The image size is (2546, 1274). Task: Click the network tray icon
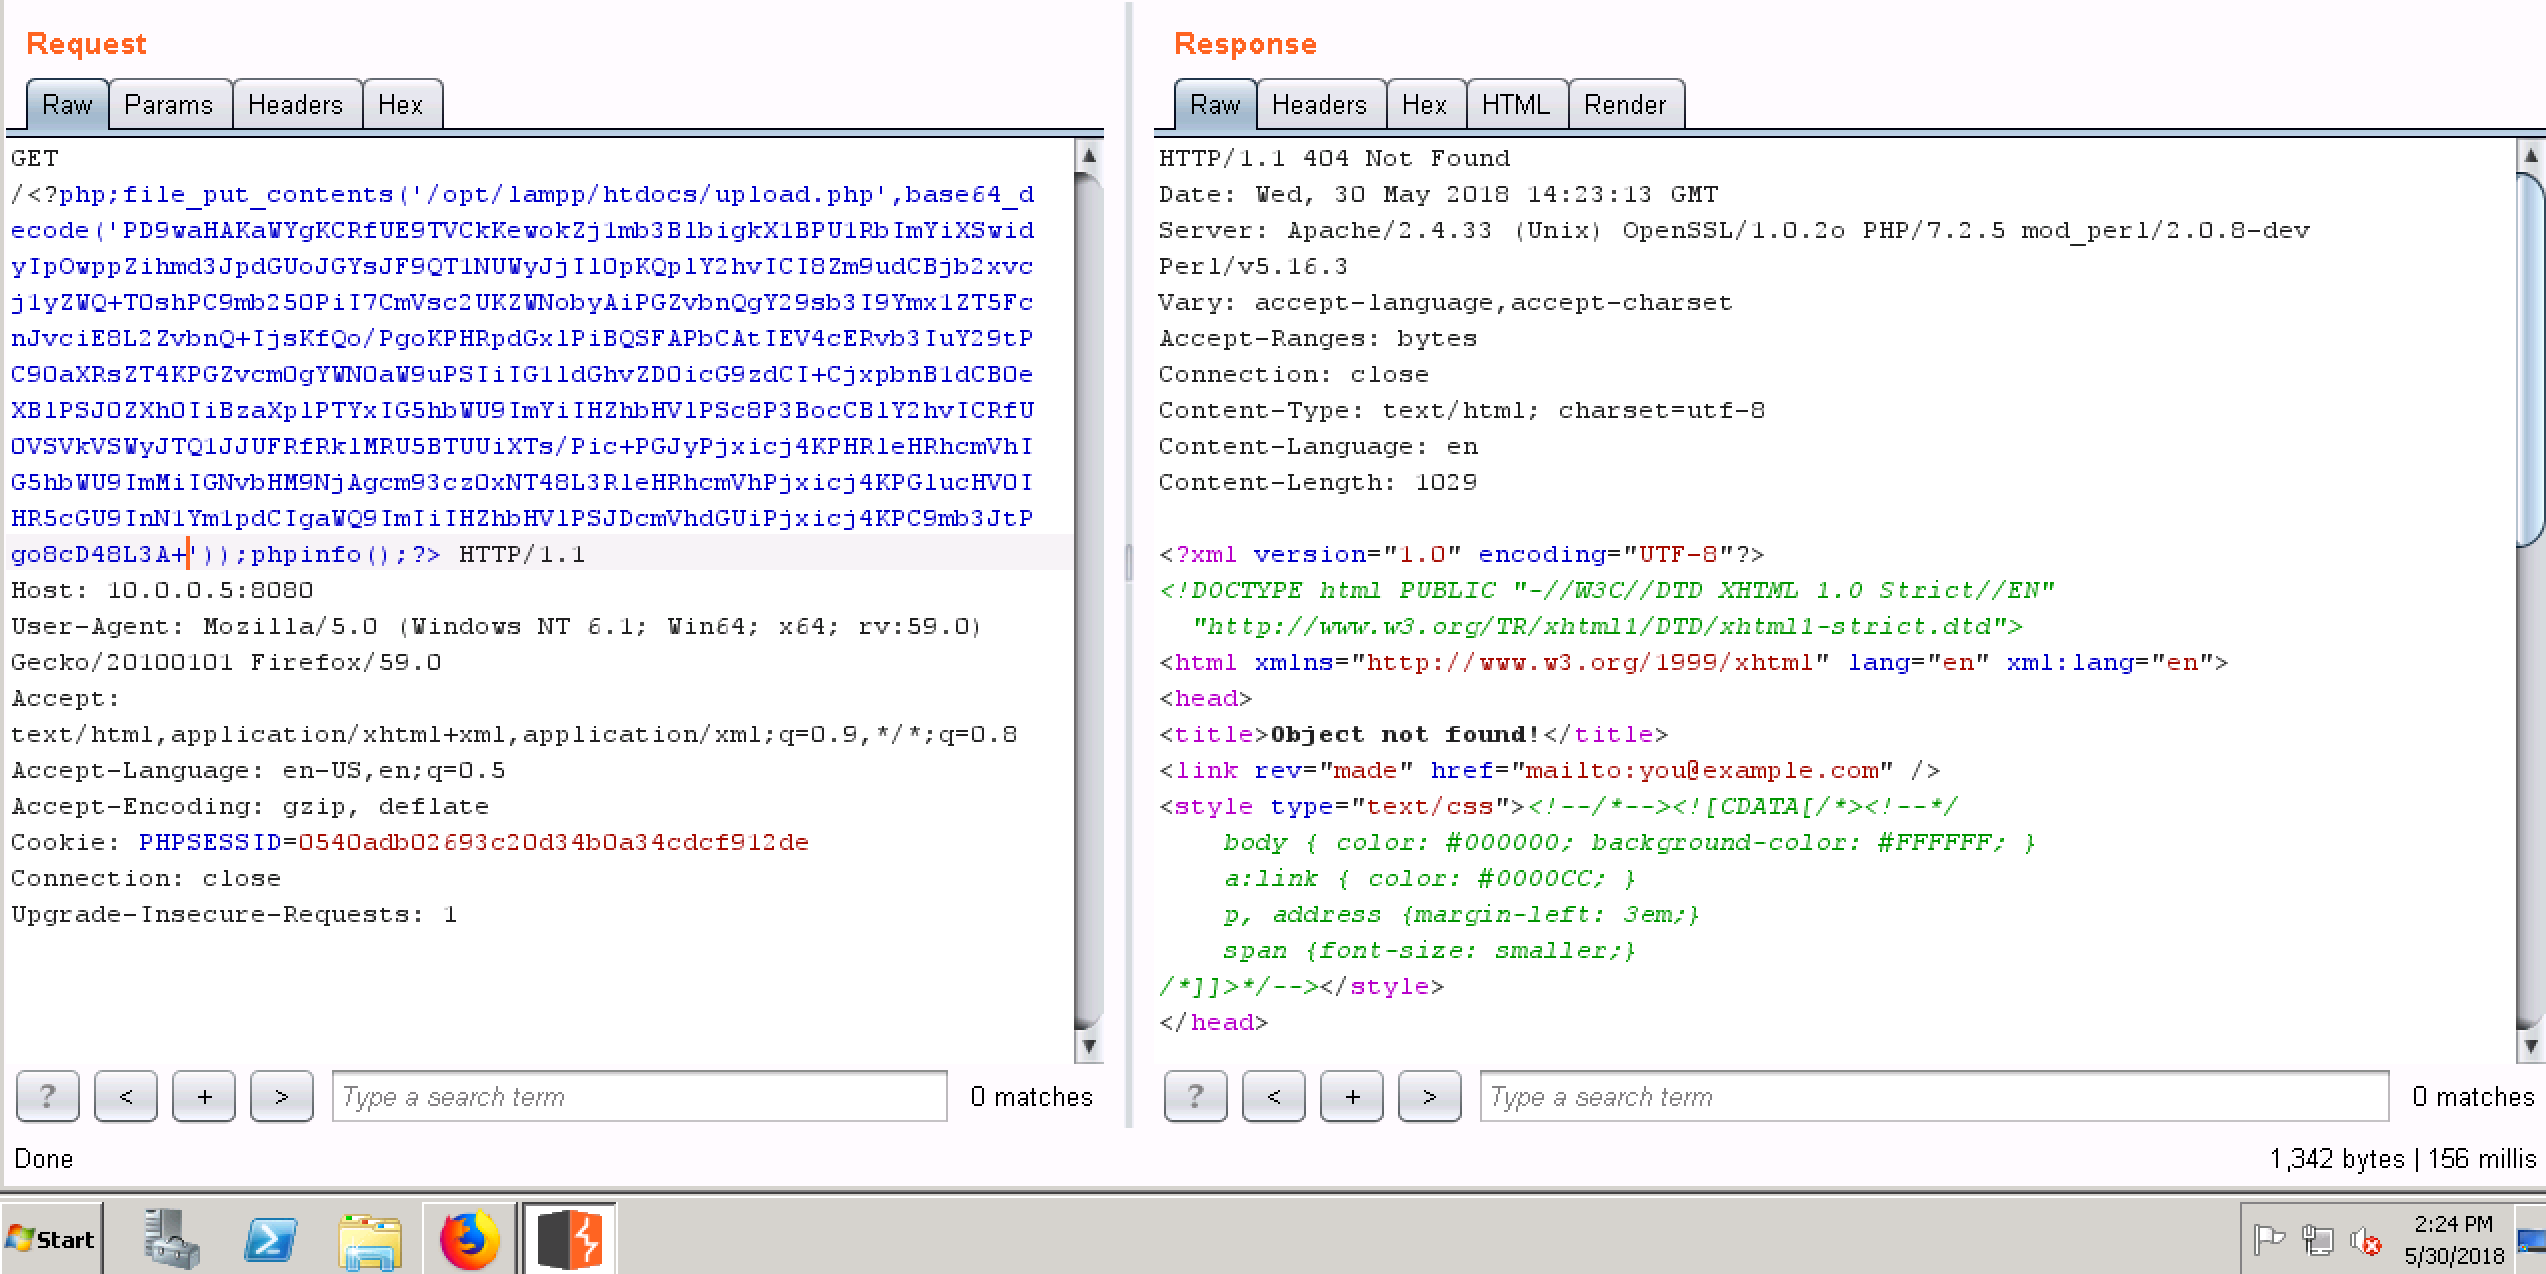coord(2317,1240)
